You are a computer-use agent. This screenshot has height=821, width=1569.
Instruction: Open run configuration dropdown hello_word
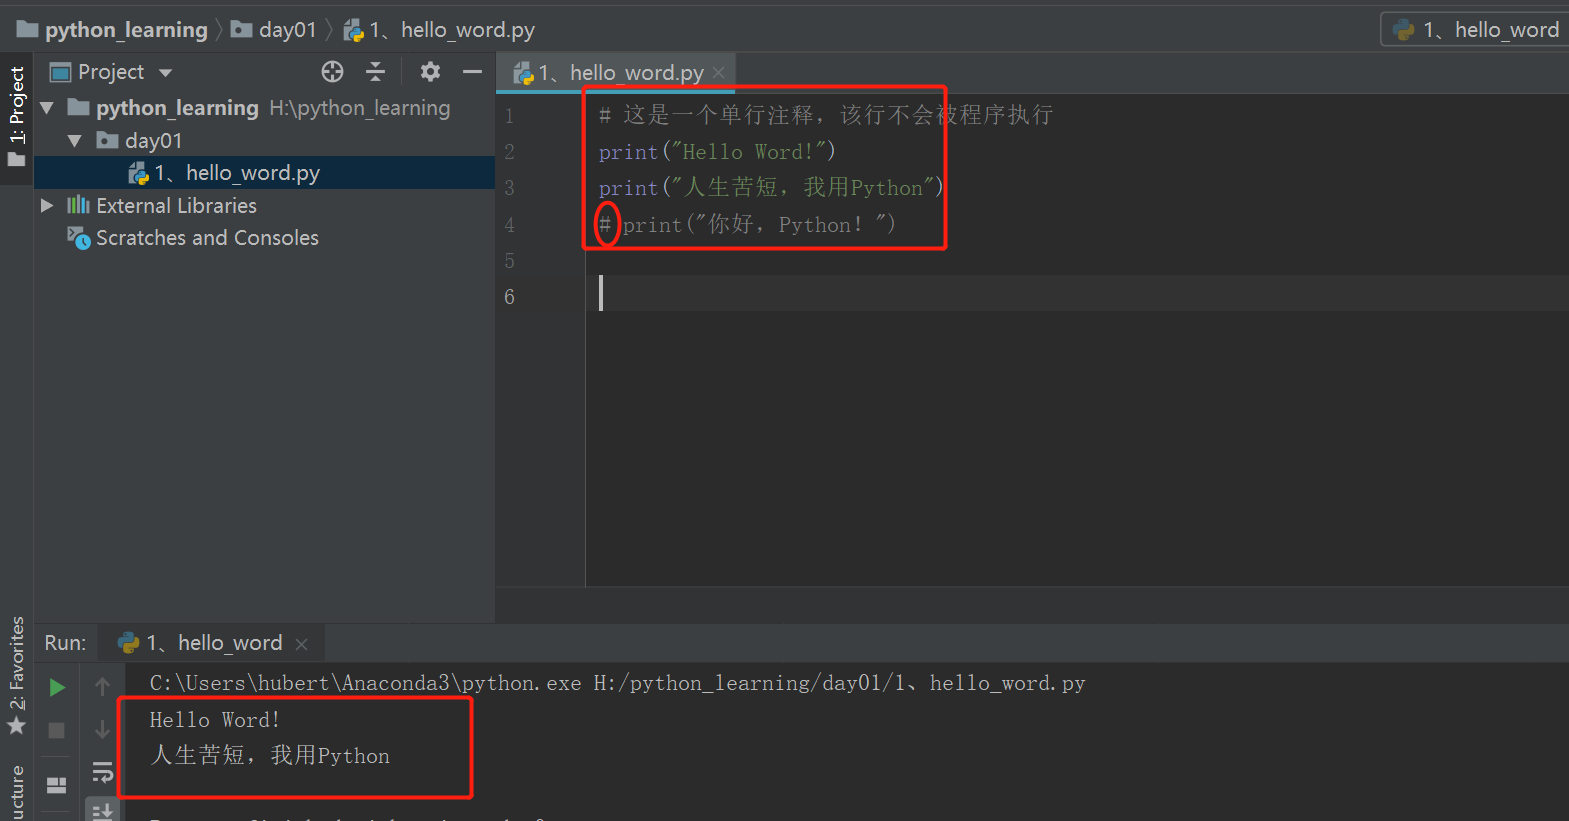click(x=1476, y=30)
